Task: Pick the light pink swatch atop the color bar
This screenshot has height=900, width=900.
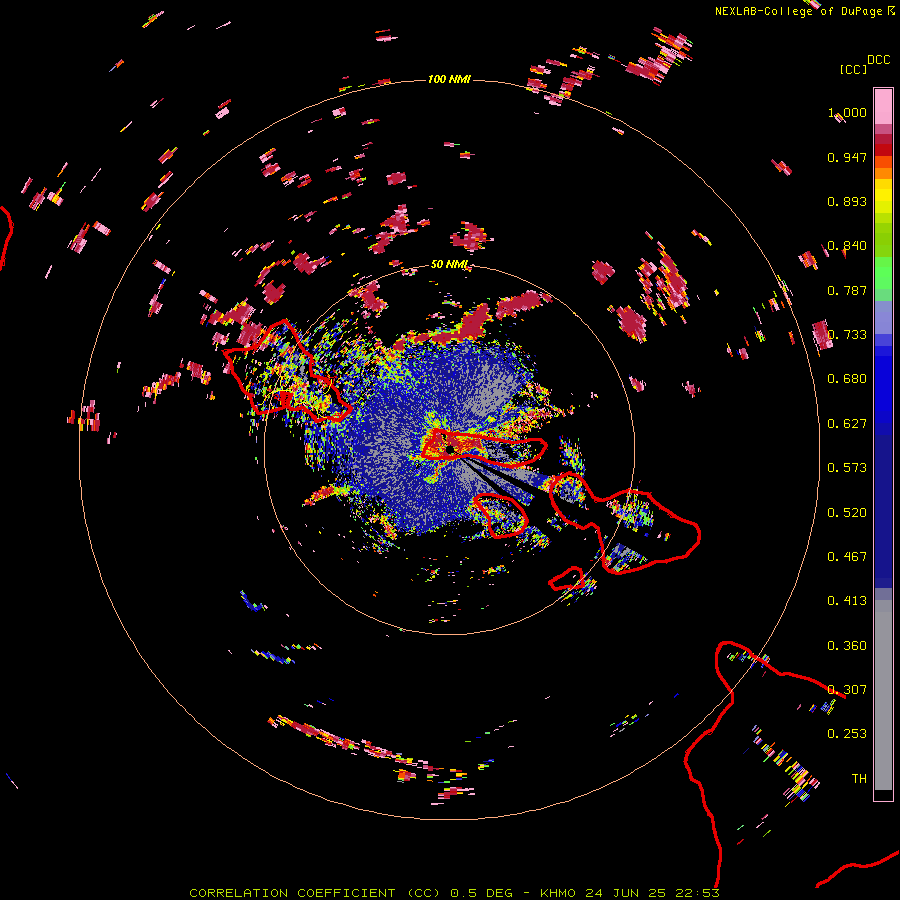Action: click(x=883, y=107)
